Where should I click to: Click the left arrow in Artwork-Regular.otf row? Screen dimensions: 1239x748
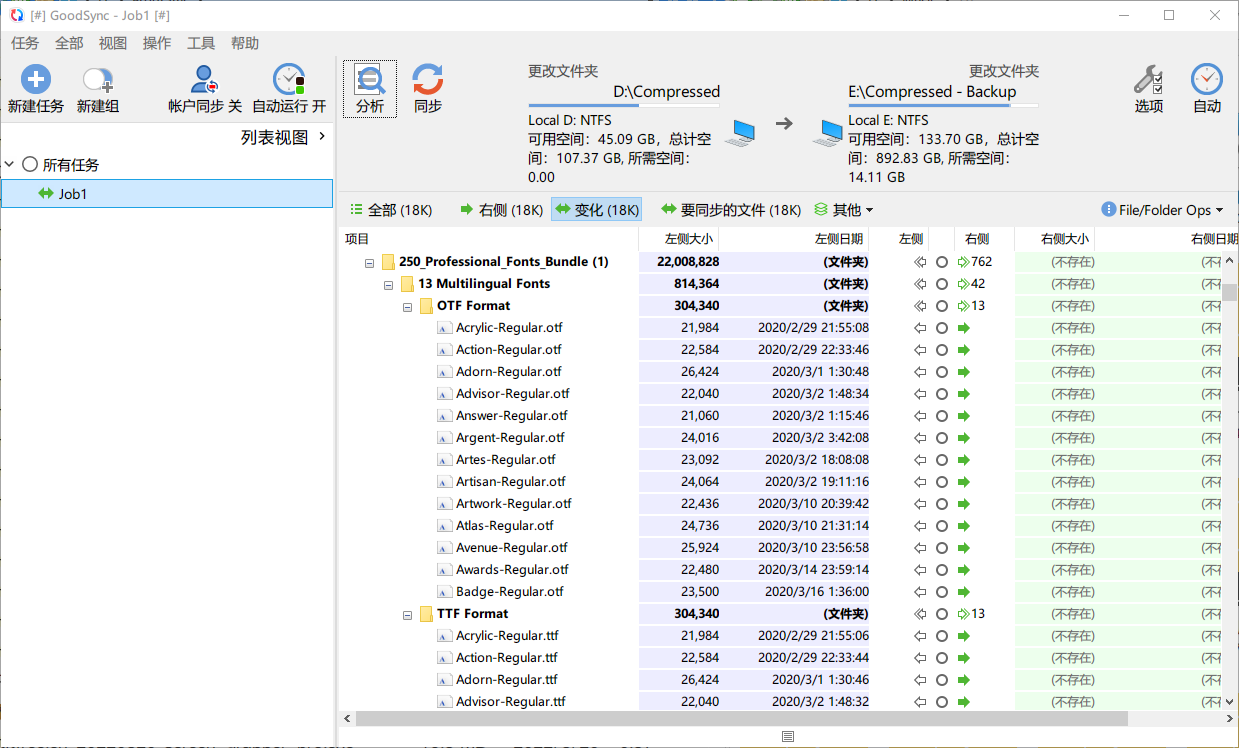[x=920, y=504]
